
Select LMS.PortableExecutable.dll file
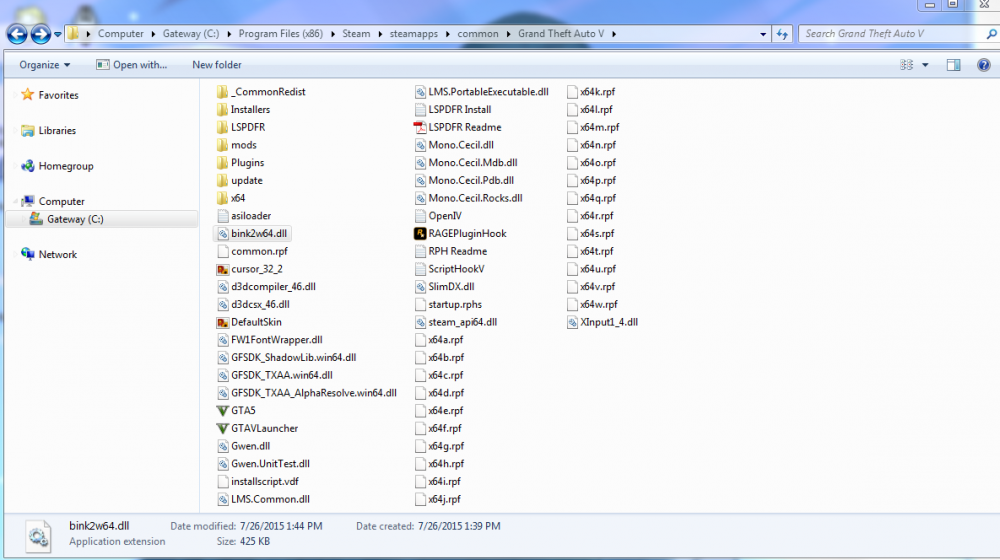click(x=482, y=92)
